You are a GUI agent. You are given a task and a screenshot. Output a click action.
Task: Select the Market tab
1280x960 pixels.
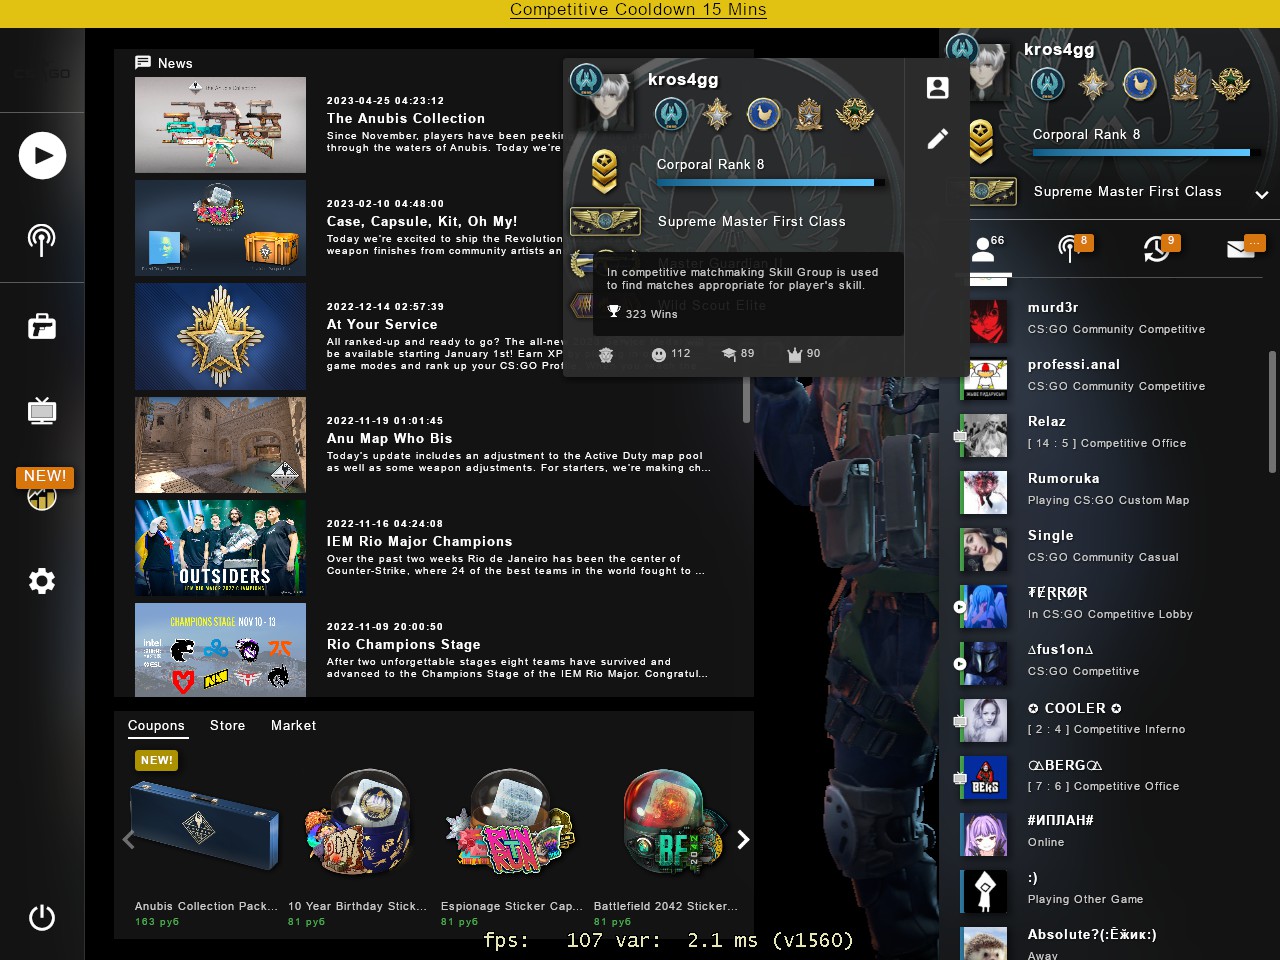coord(293,726)
